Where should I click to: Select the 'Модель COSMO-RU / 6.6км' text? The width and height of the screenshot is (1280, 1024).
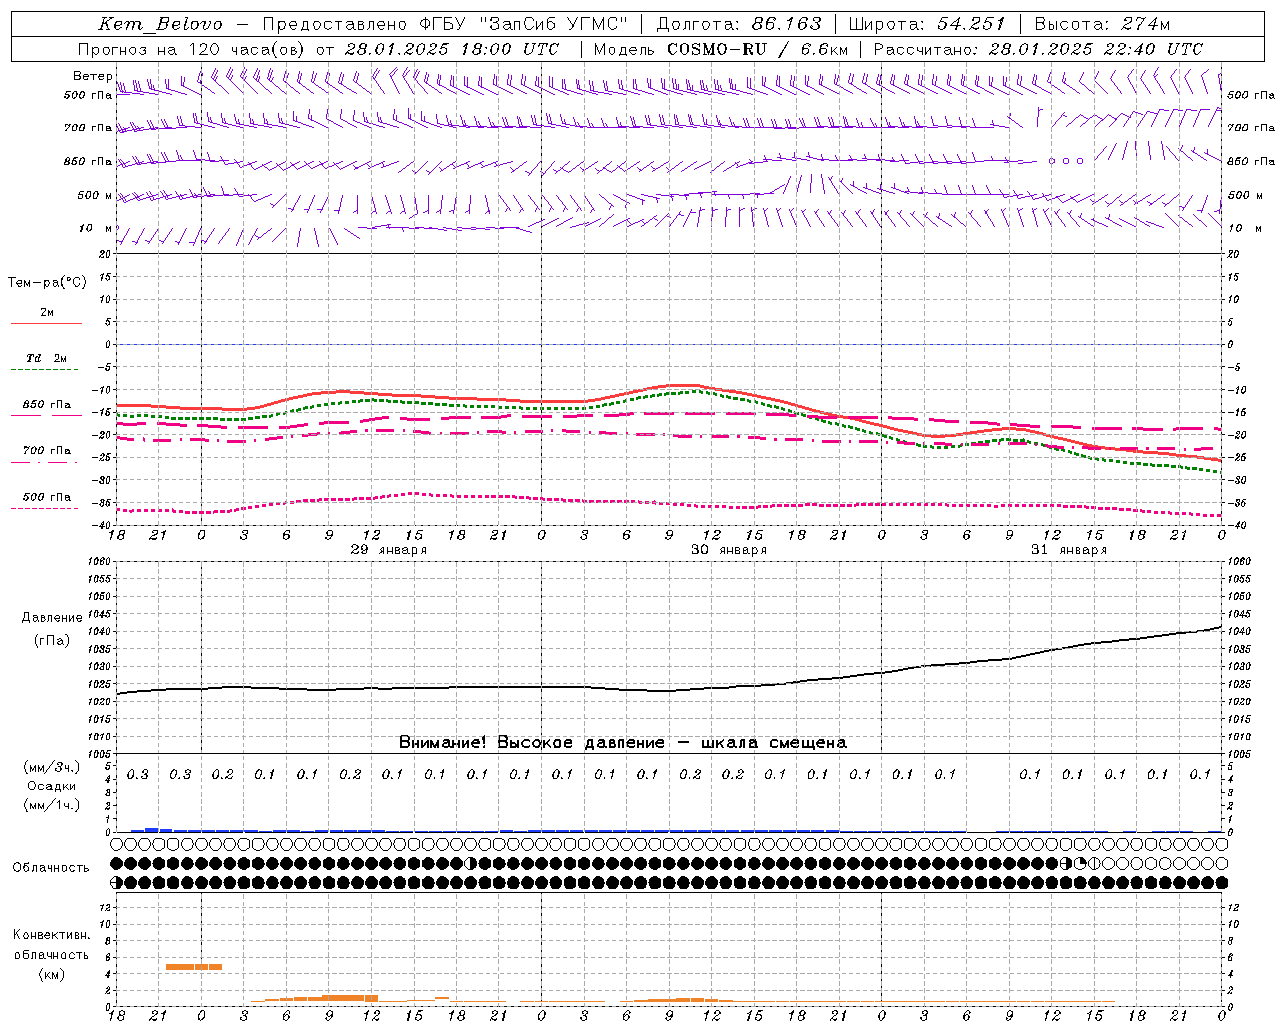pos(721,49)
